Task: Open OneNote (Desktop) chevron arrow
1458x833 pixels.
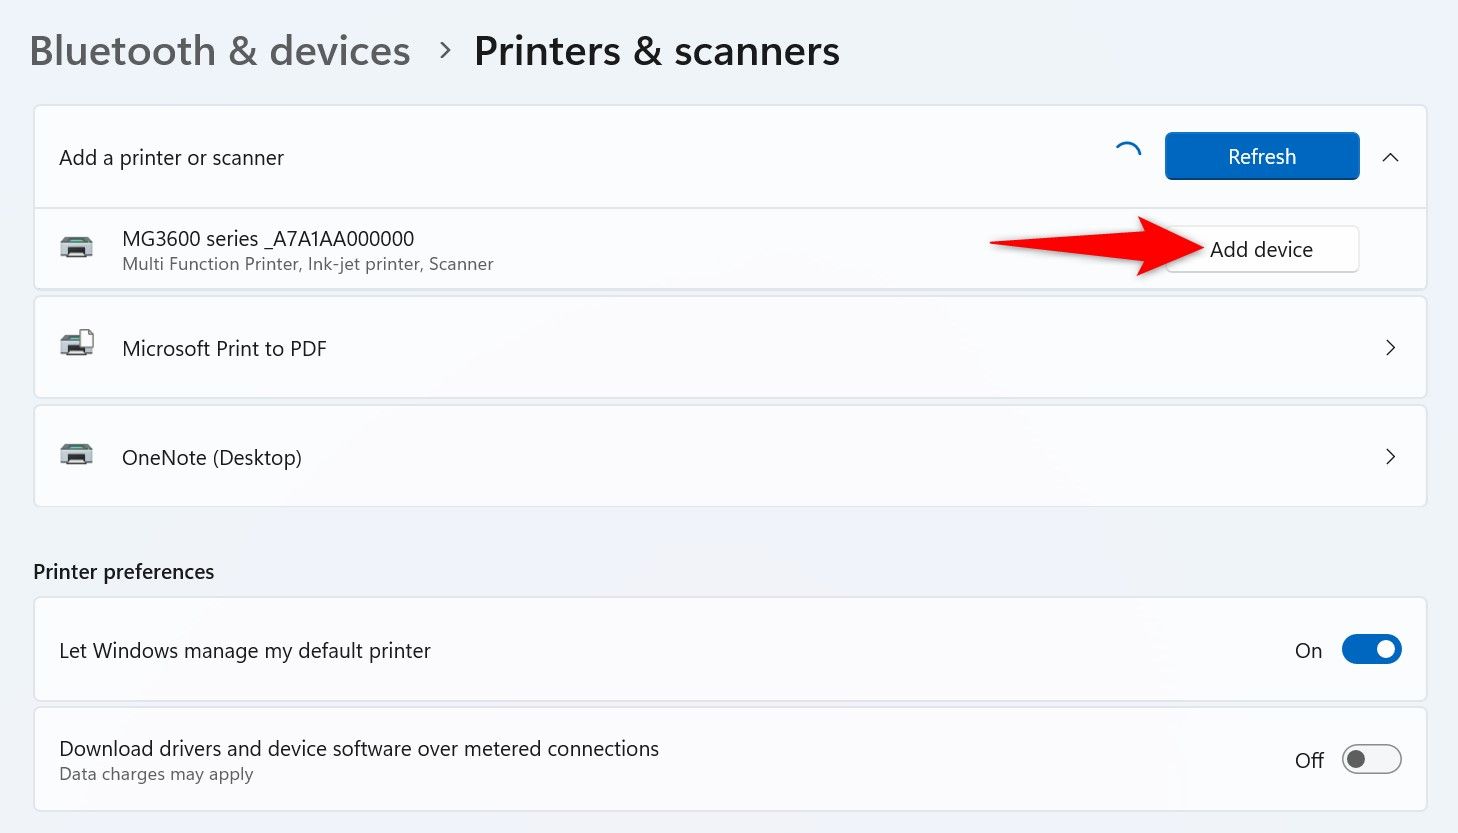Action: [1390, 457]
